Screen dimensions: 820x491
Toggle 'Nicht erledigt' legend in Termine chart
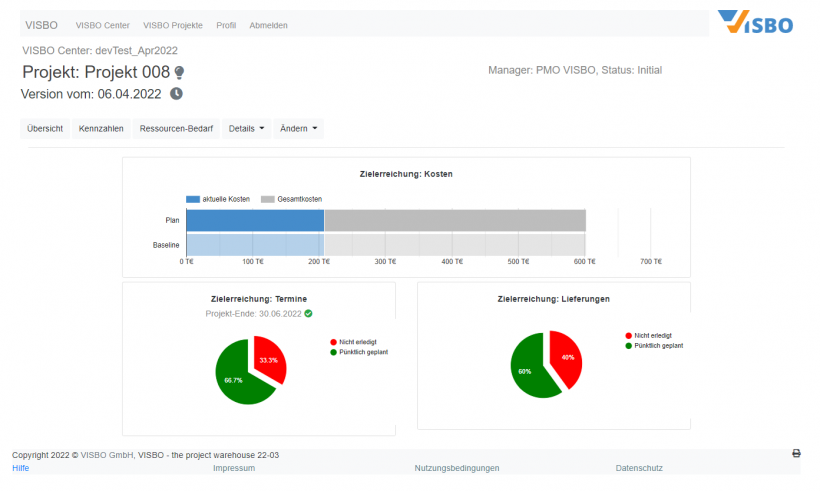357,342
